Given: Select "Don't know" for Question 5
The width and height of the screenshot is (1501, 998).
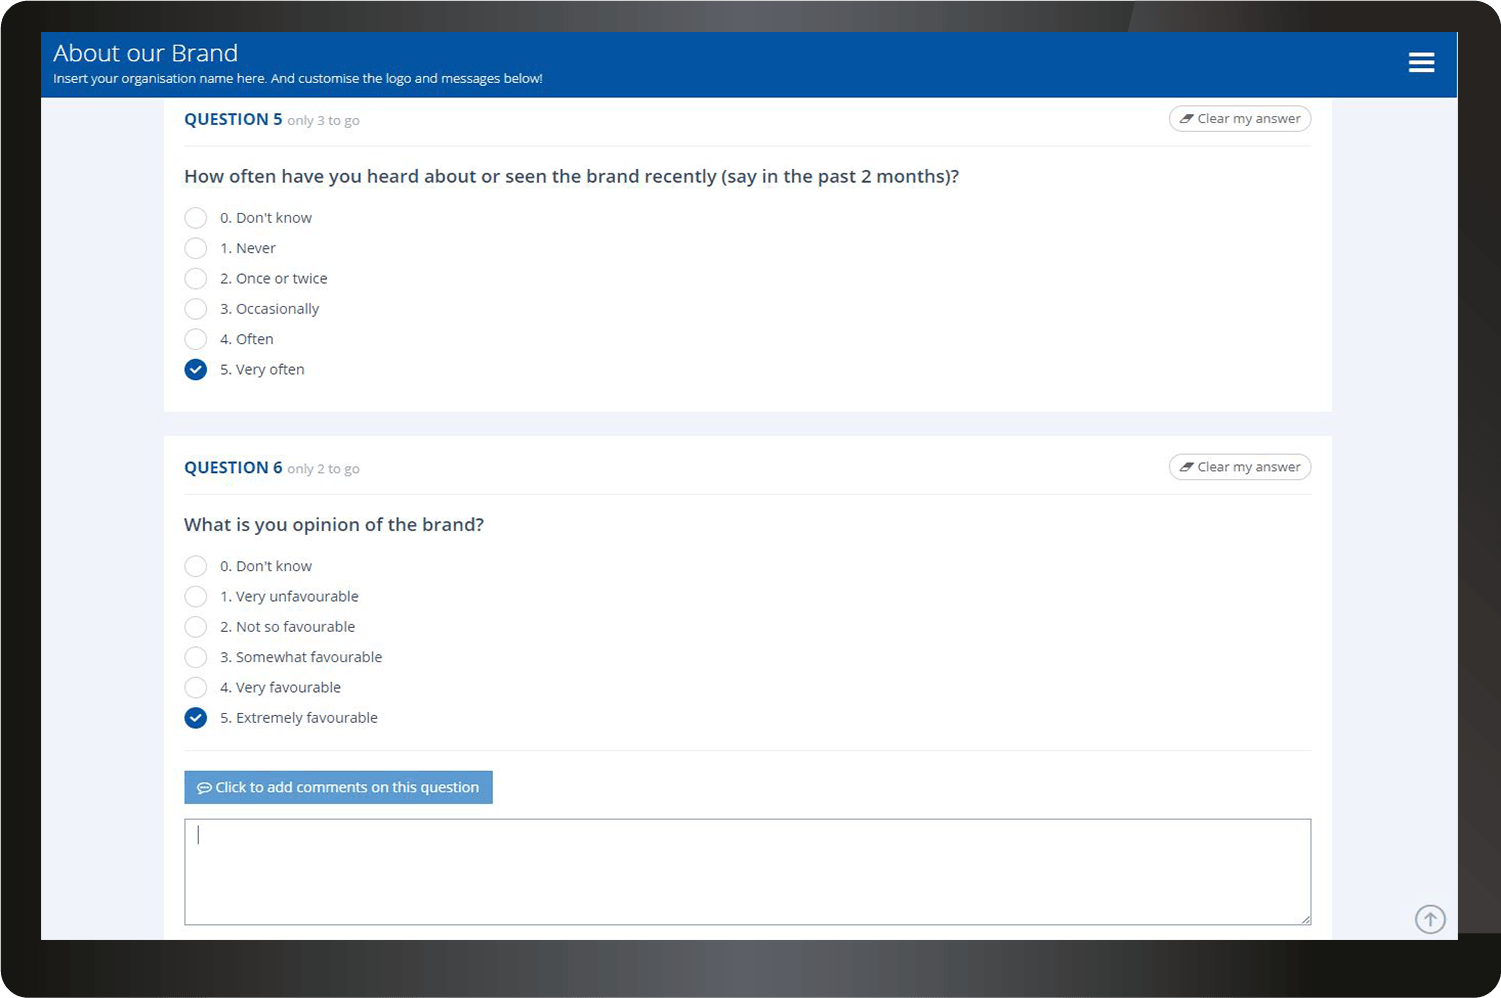Looking at the screenshot, I should pos(196,218).
